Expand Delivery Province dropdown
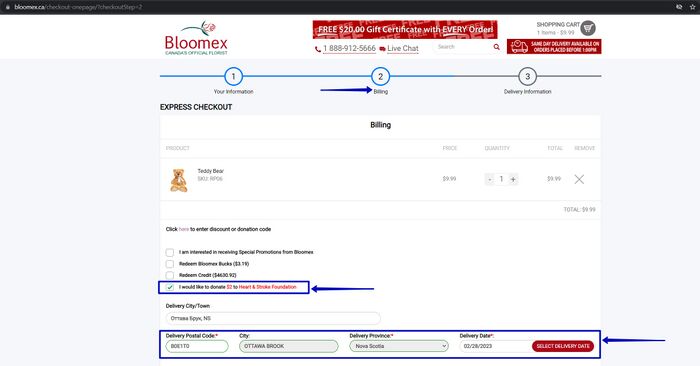Screen dimensions: 700x366 (x=399, y=346)
